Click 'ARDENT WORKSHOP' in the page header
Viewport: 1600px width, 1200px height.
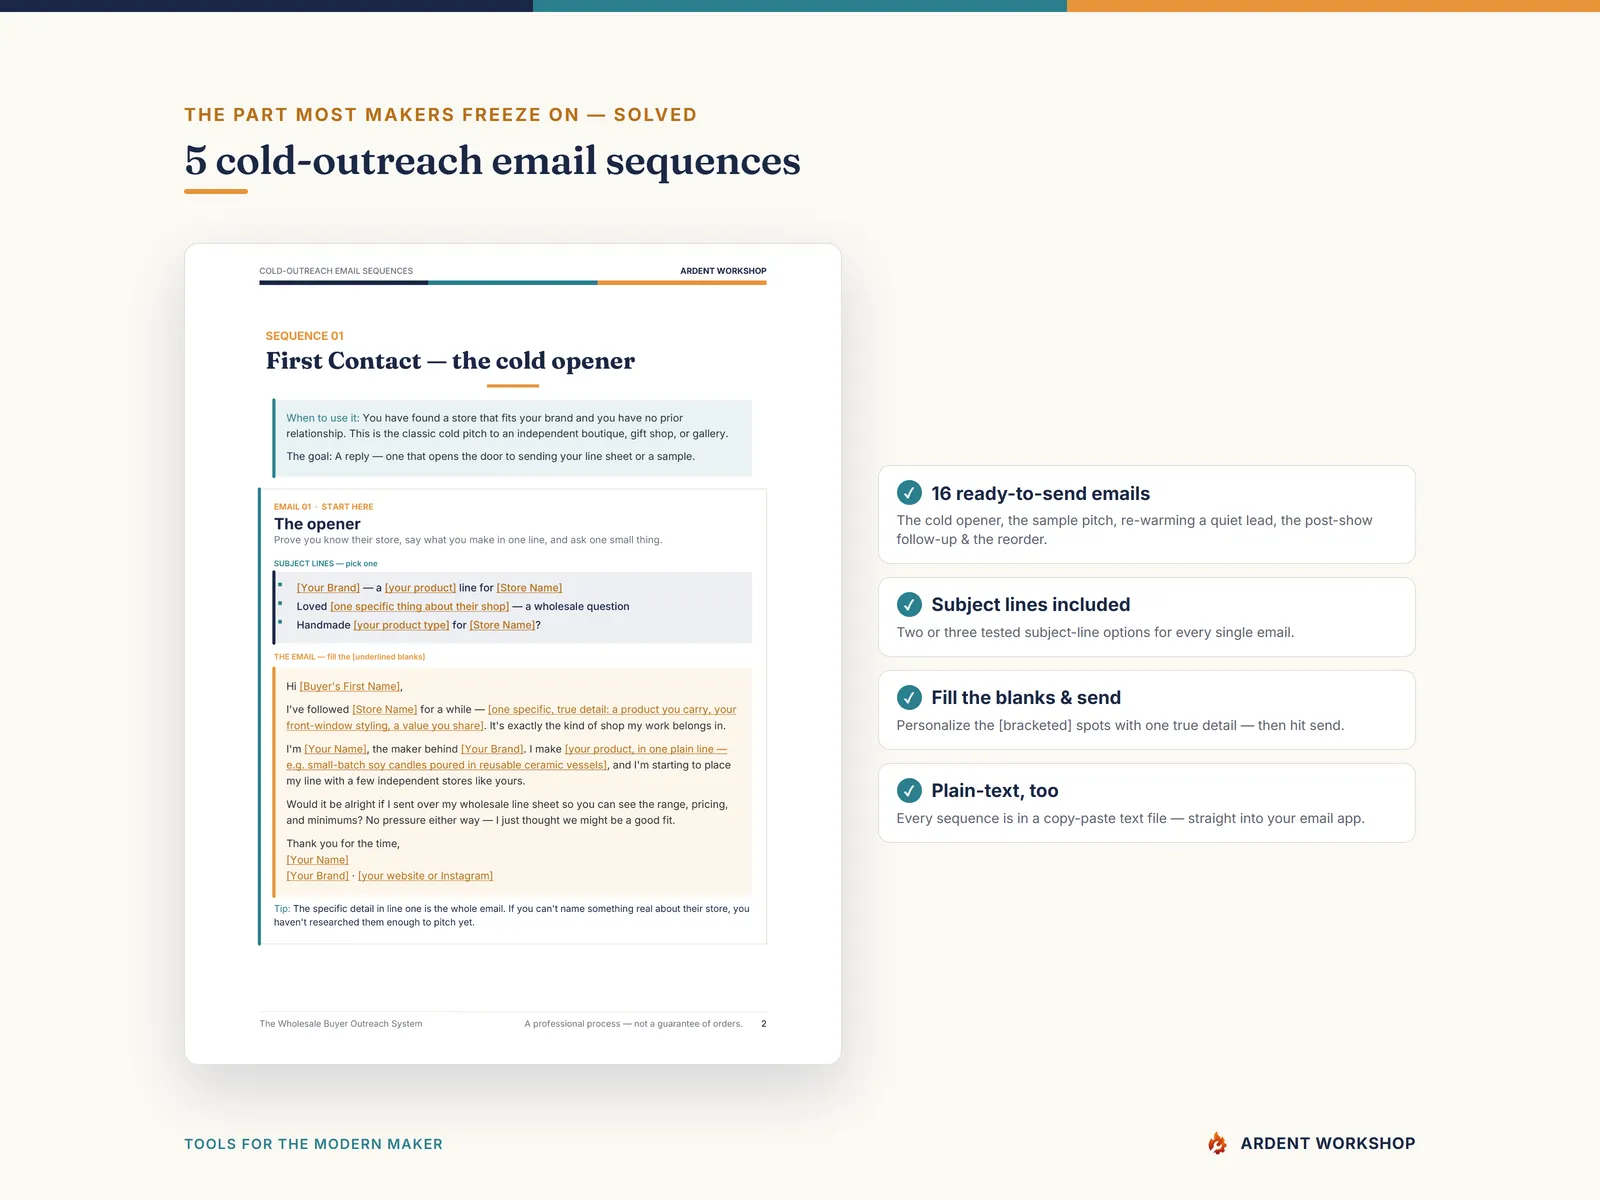coord(723,271)
